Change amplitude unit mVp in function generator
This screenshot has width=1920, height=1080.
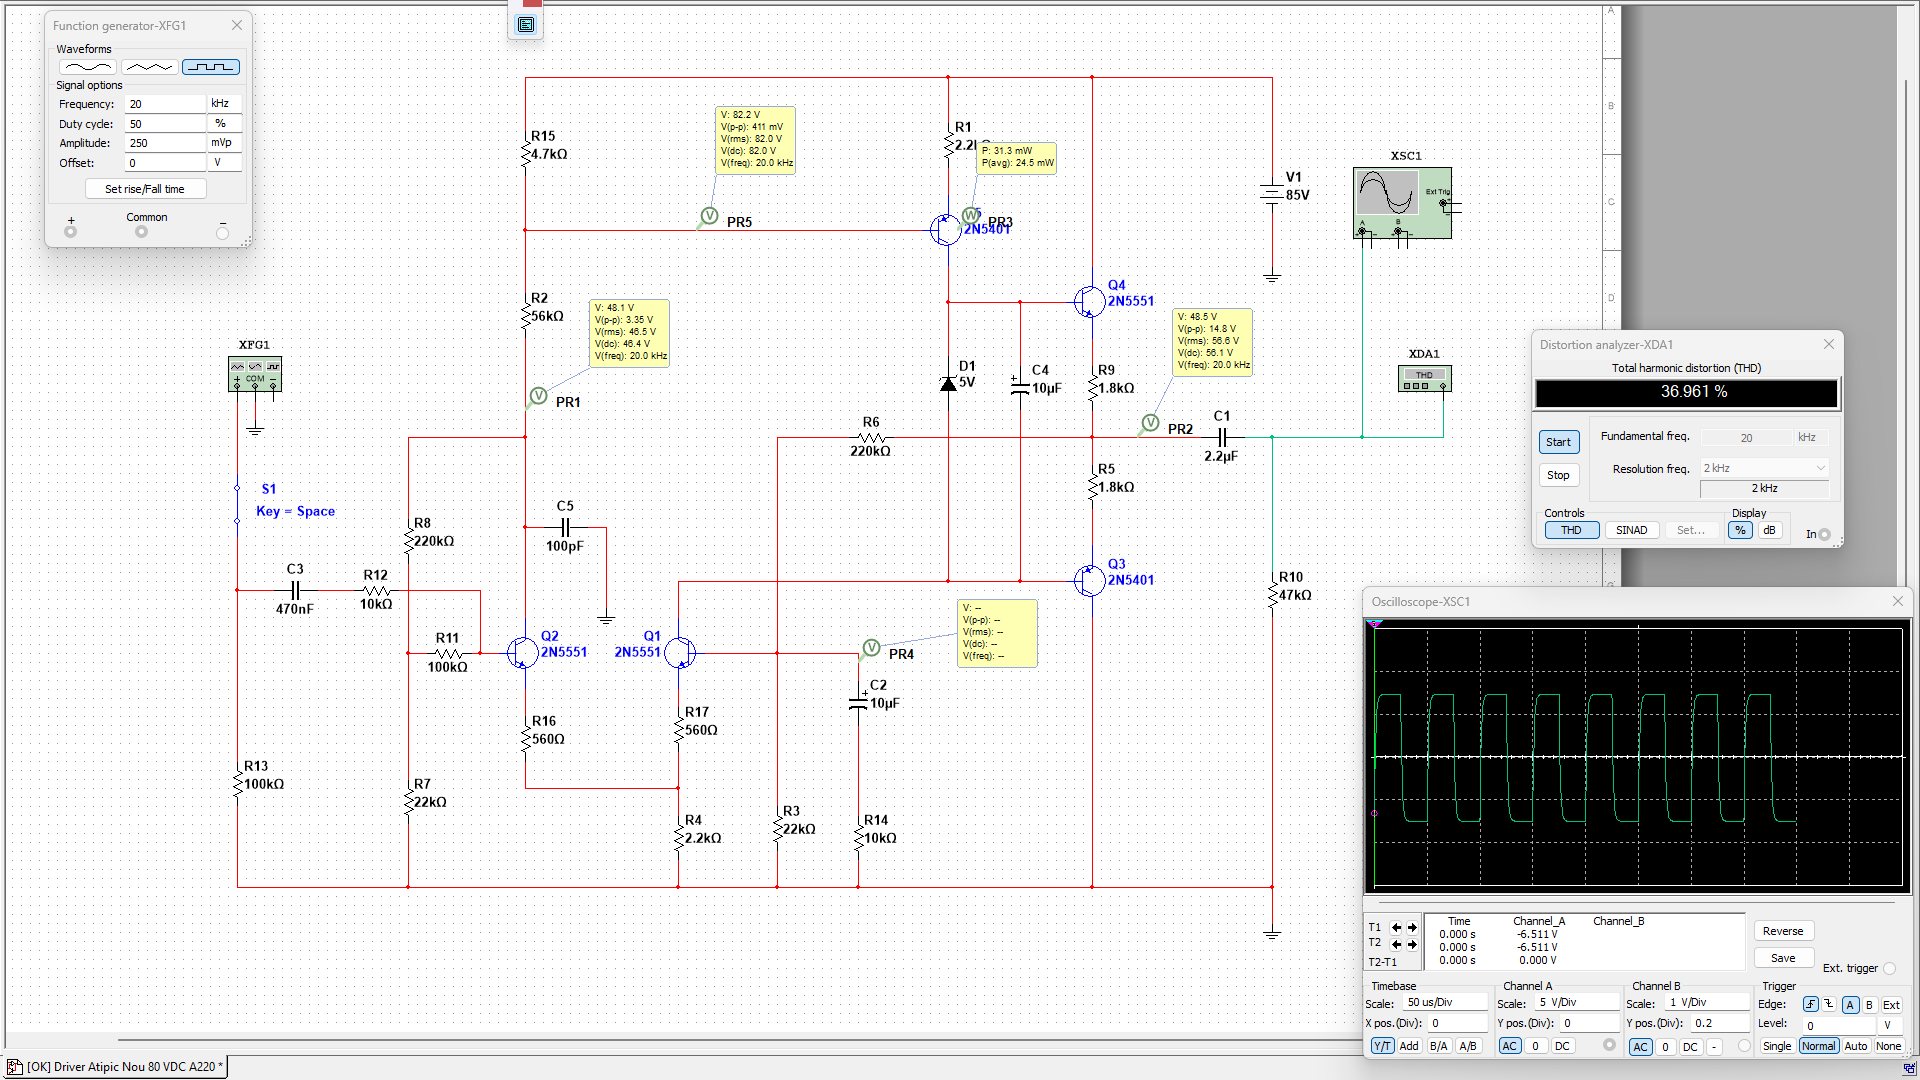coord(224,143)
